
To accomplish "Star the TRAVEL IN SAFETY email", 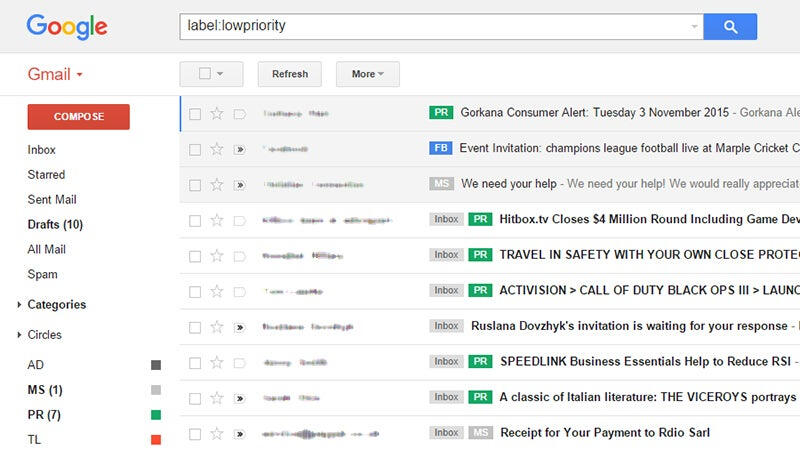I will 217,256.
